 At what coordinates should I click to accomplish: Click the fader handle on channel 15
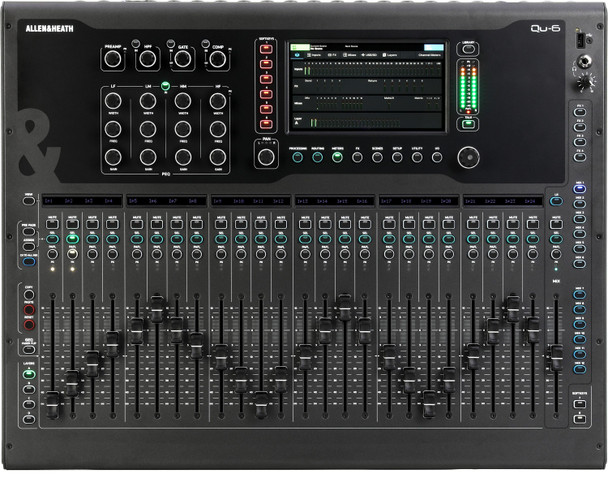pos(344,307)
